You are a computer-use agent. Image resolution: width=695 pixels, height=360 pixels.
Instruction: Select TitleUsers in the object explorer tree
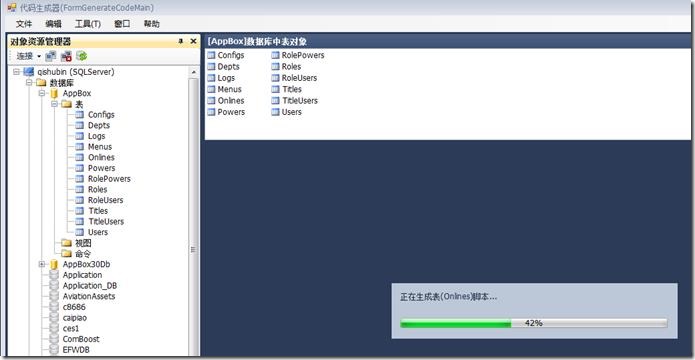coord(106,221)
